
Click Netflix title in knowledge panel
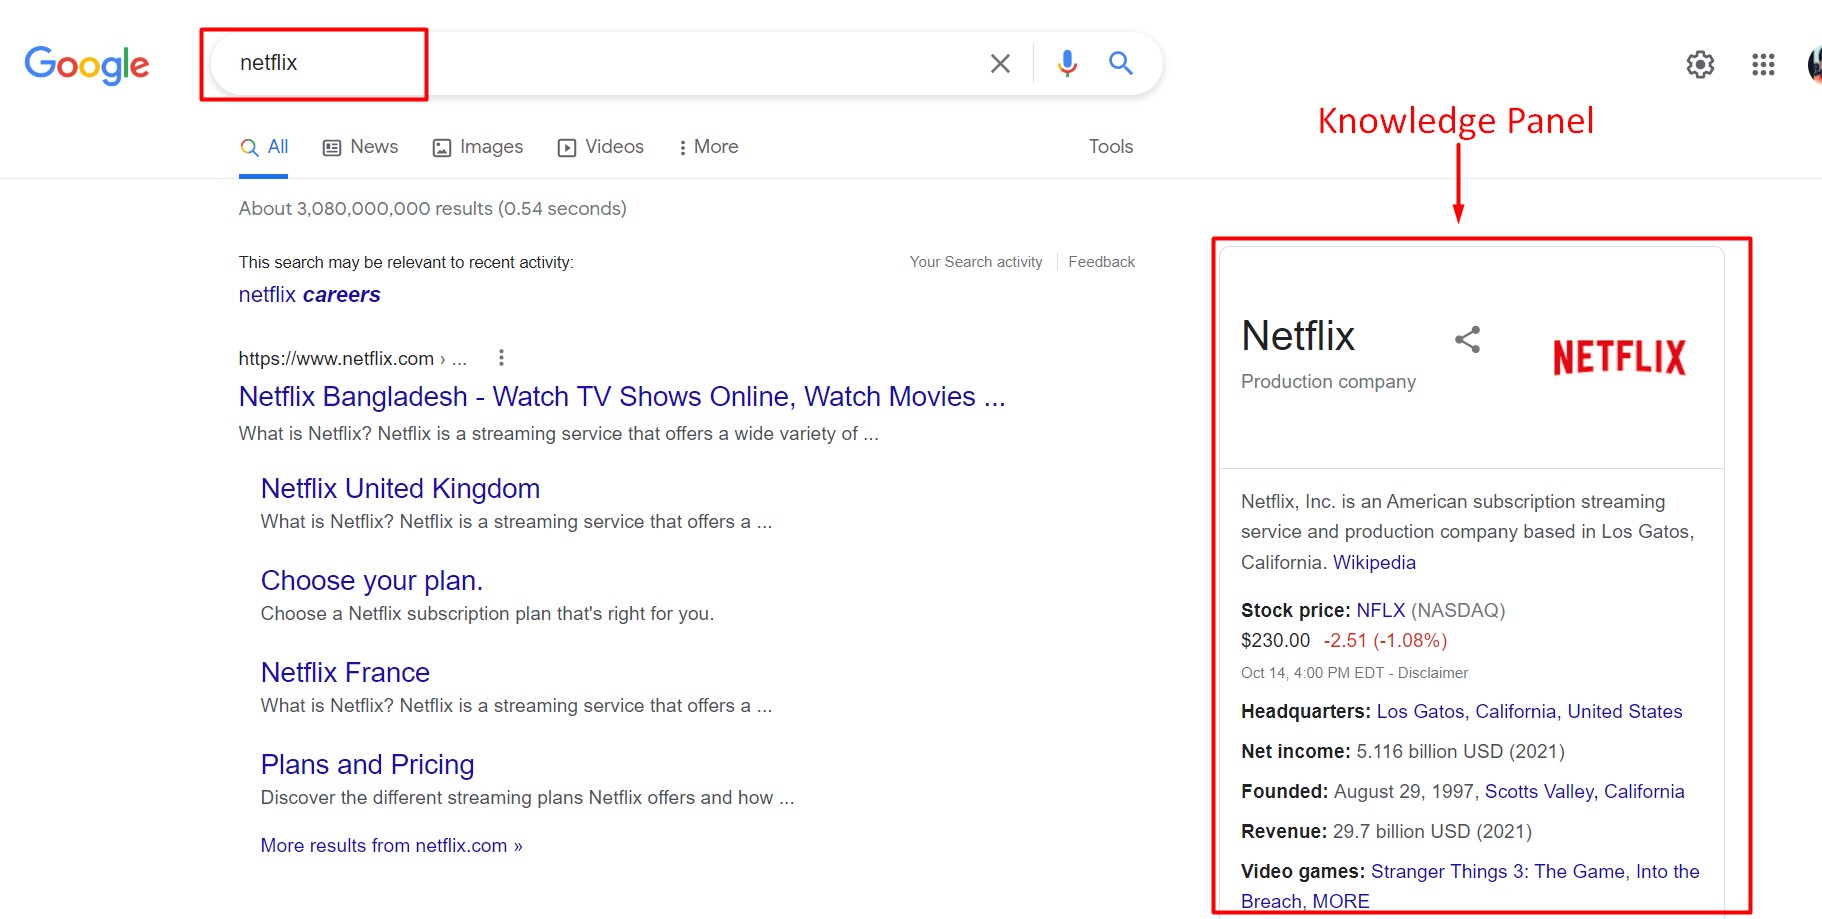[1298, 336]
